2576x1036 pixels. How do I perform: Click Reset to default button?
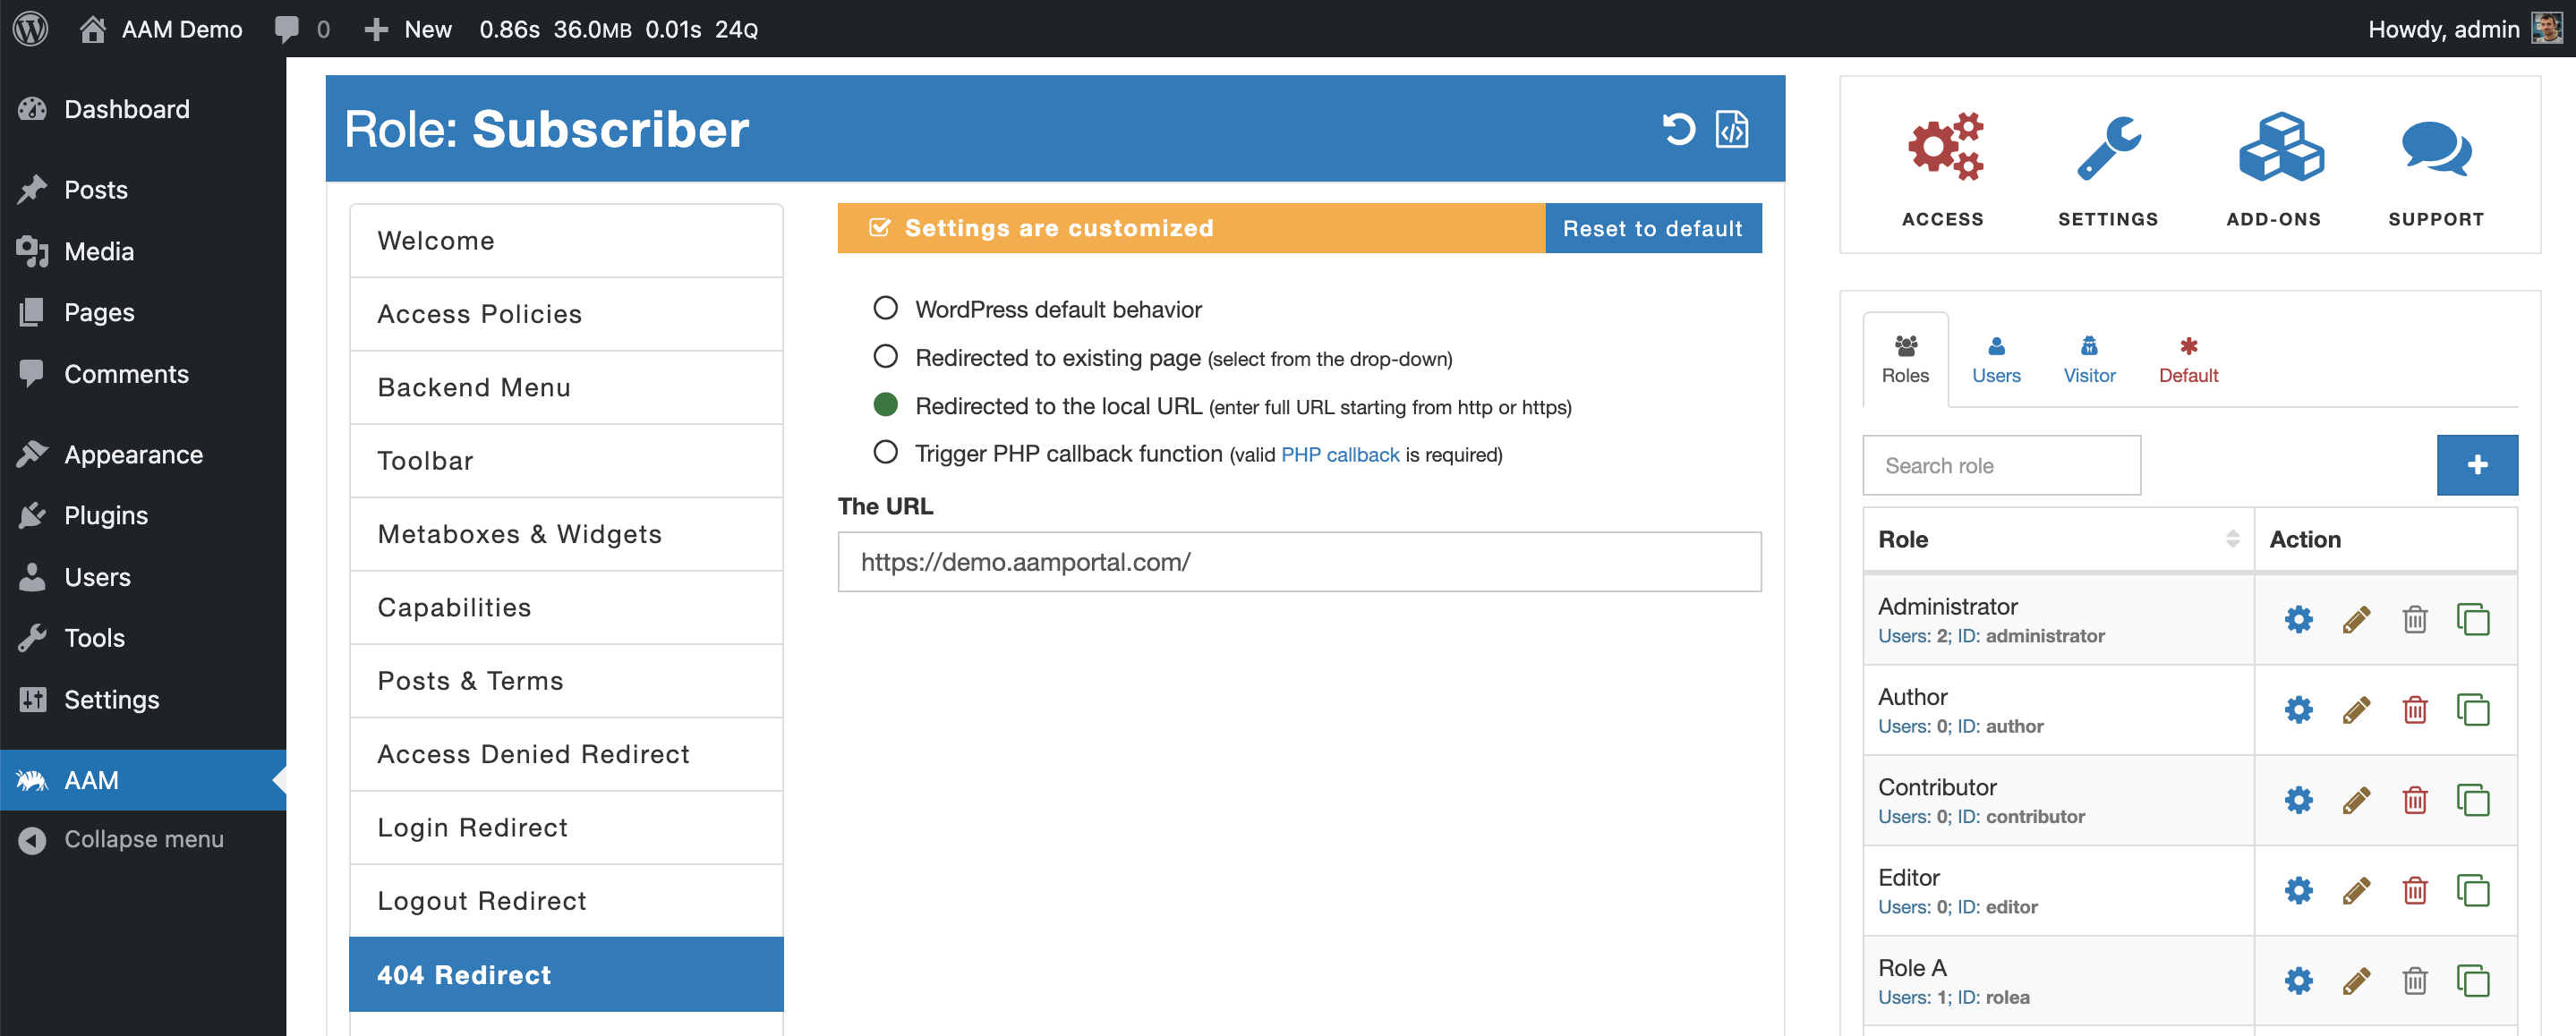(1652, 228)
